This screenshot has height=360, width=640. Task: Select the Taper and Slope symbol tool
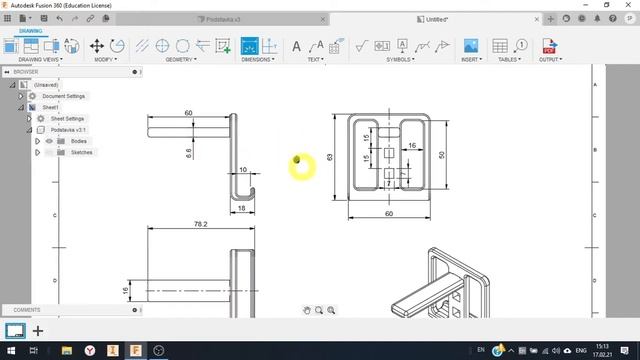tap(442, 46)
